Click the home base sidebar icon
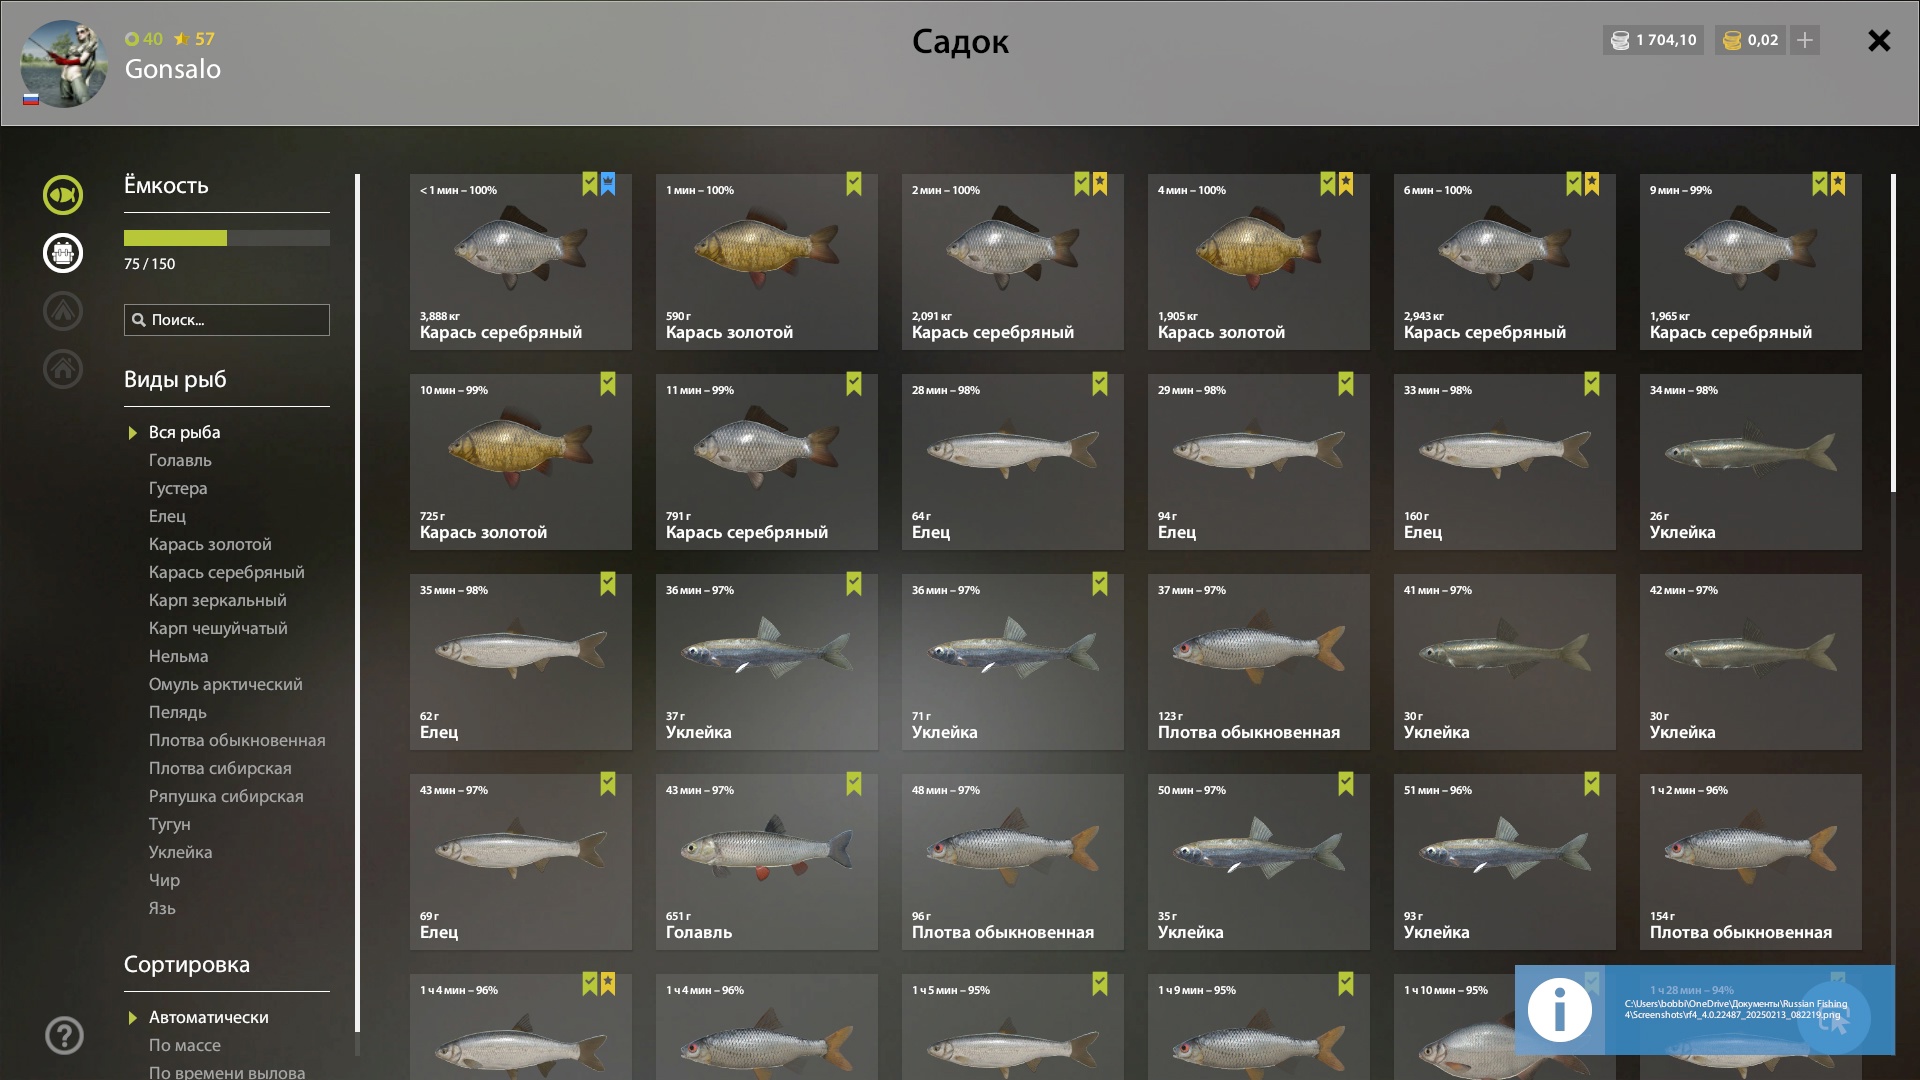The height and width of the screenshot is (1080, 1920). (62, 369)
